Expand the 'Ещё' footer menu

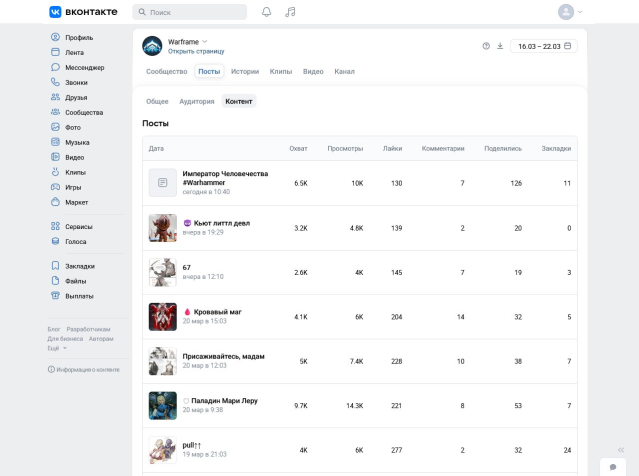coord(57,348)
